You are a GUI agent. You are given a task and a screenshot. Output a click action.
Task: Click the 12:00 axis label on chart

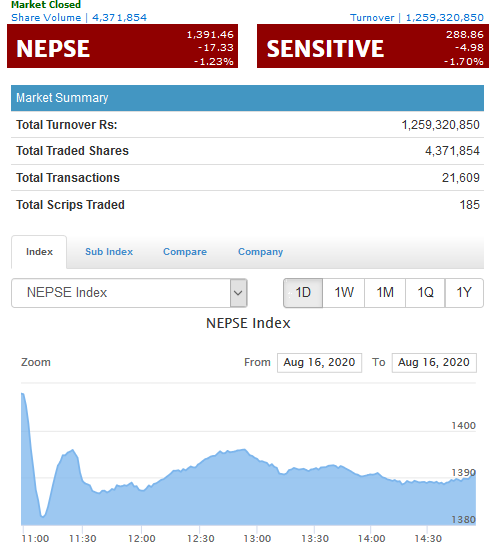(142, 539)
